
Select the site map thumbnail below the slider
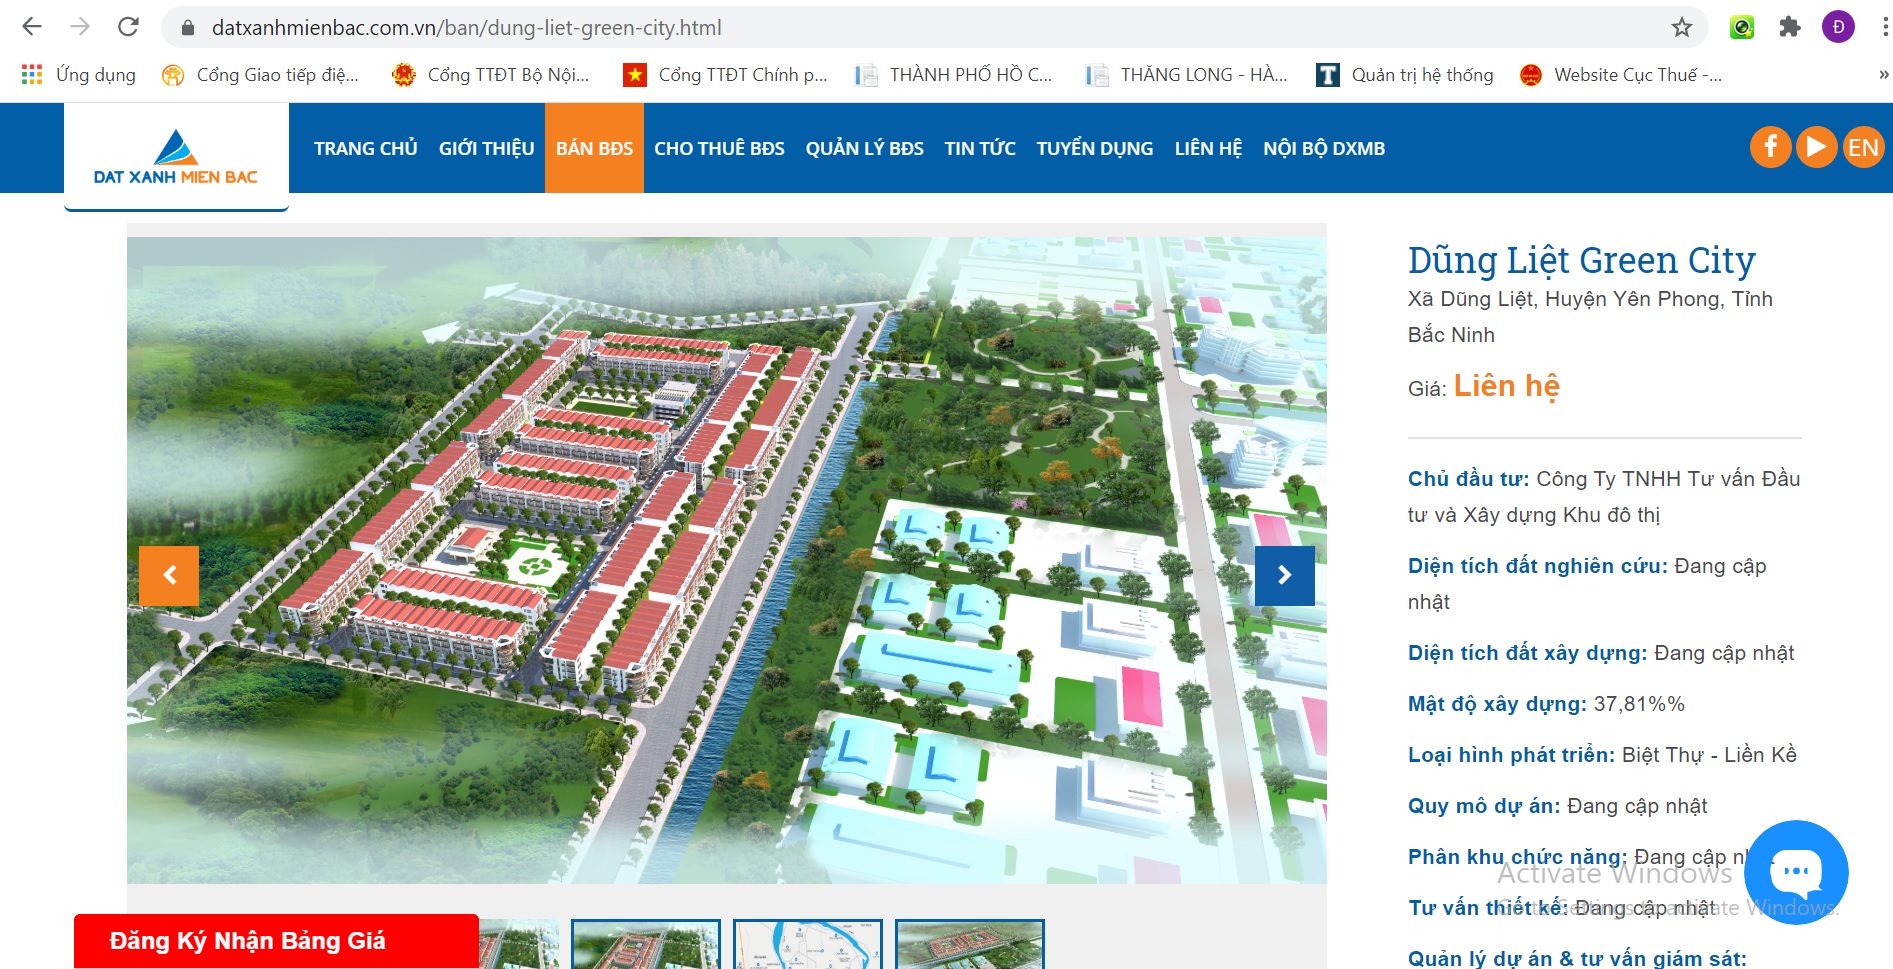point(808,945)
